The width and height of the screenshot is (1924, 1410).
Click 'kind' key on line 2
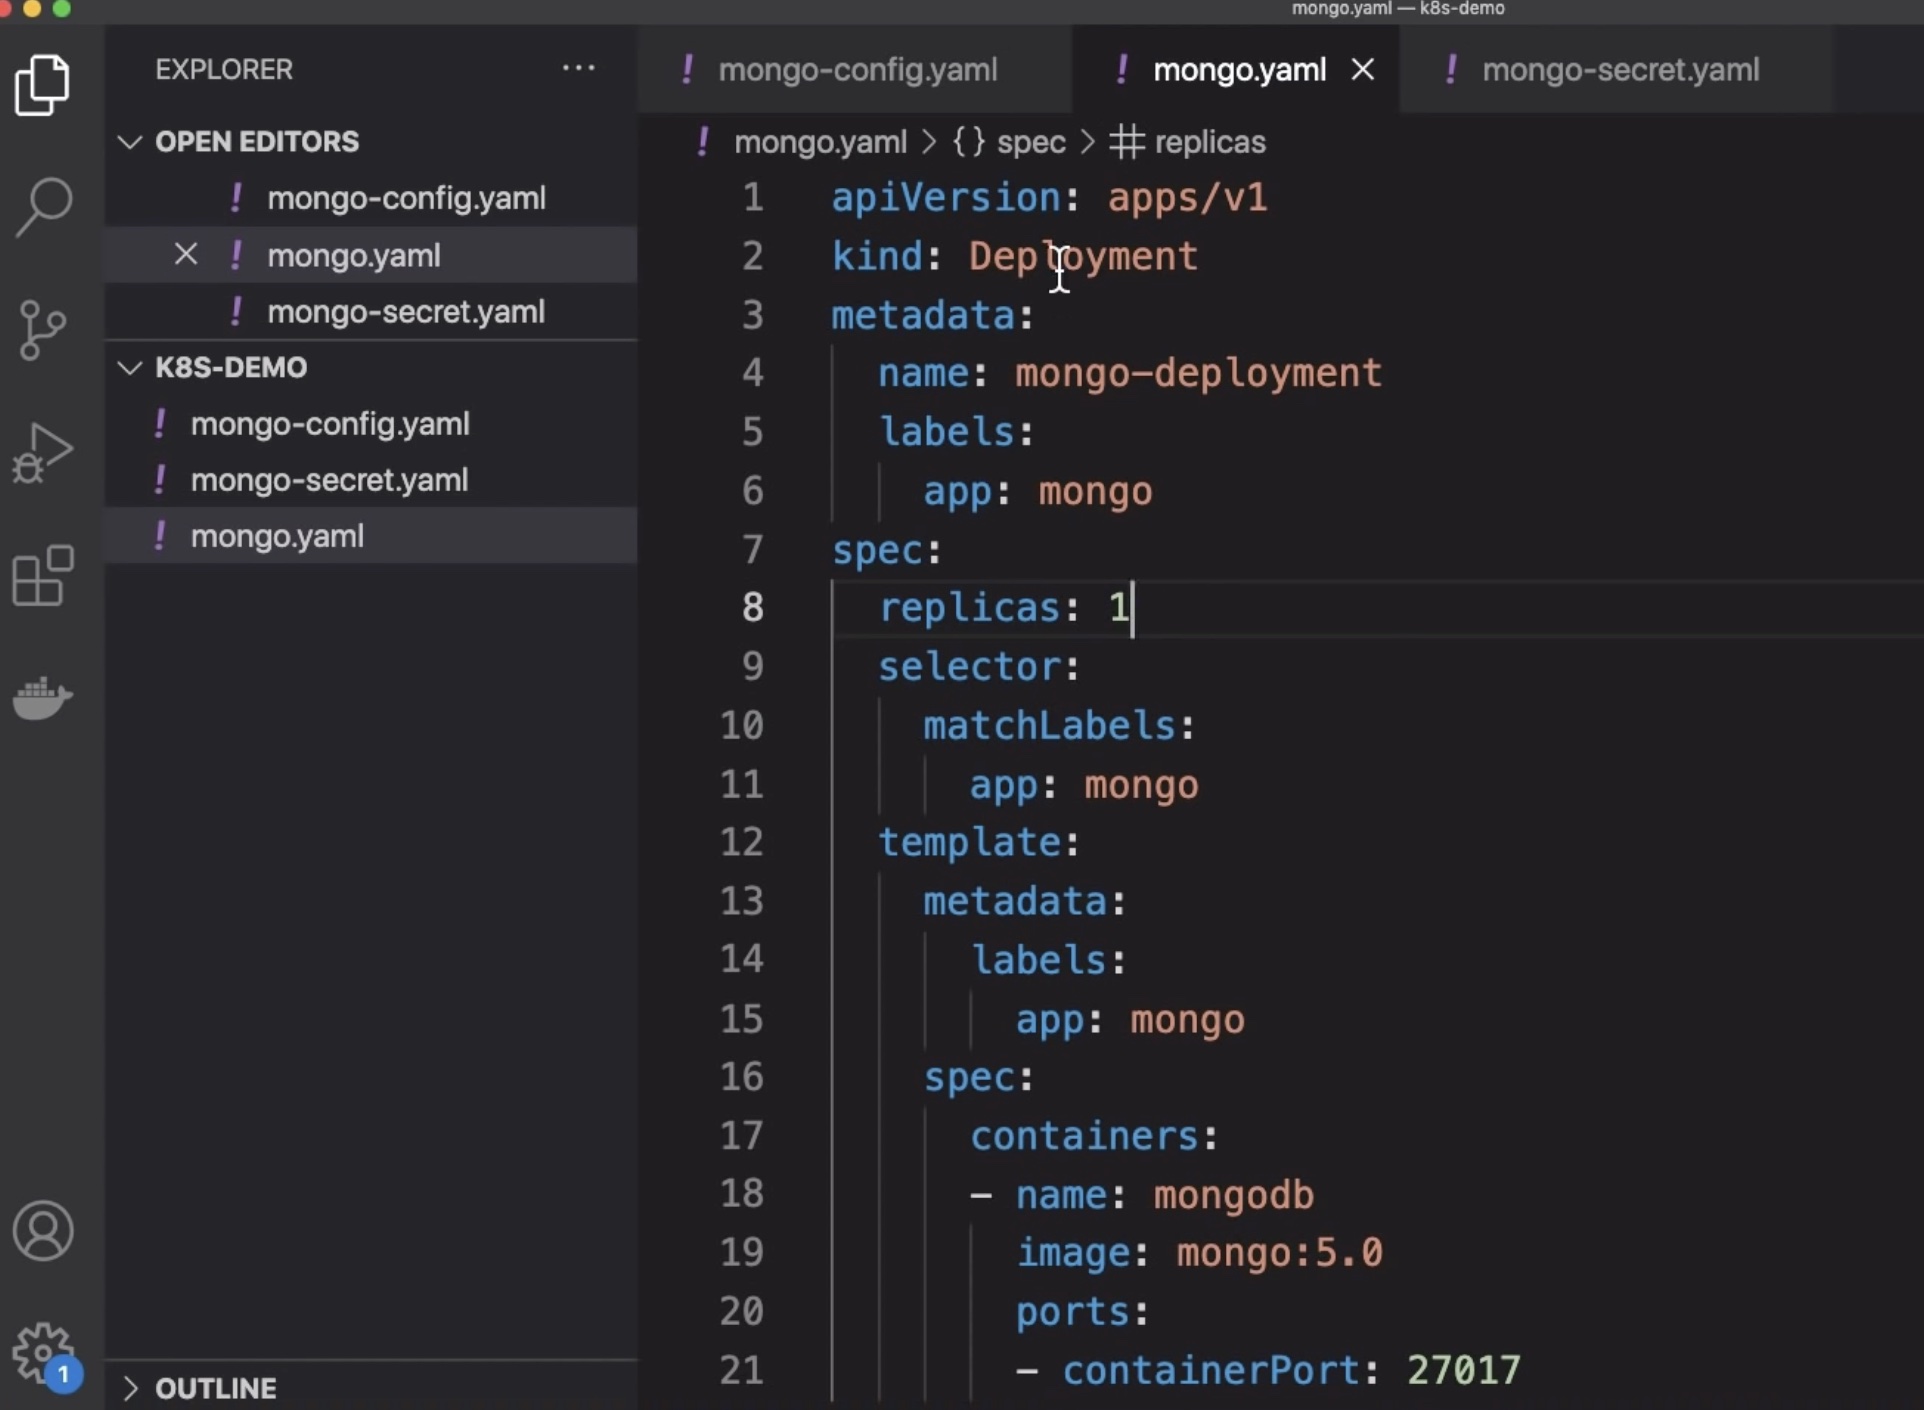pyautogui.click(x=877, y=257)
